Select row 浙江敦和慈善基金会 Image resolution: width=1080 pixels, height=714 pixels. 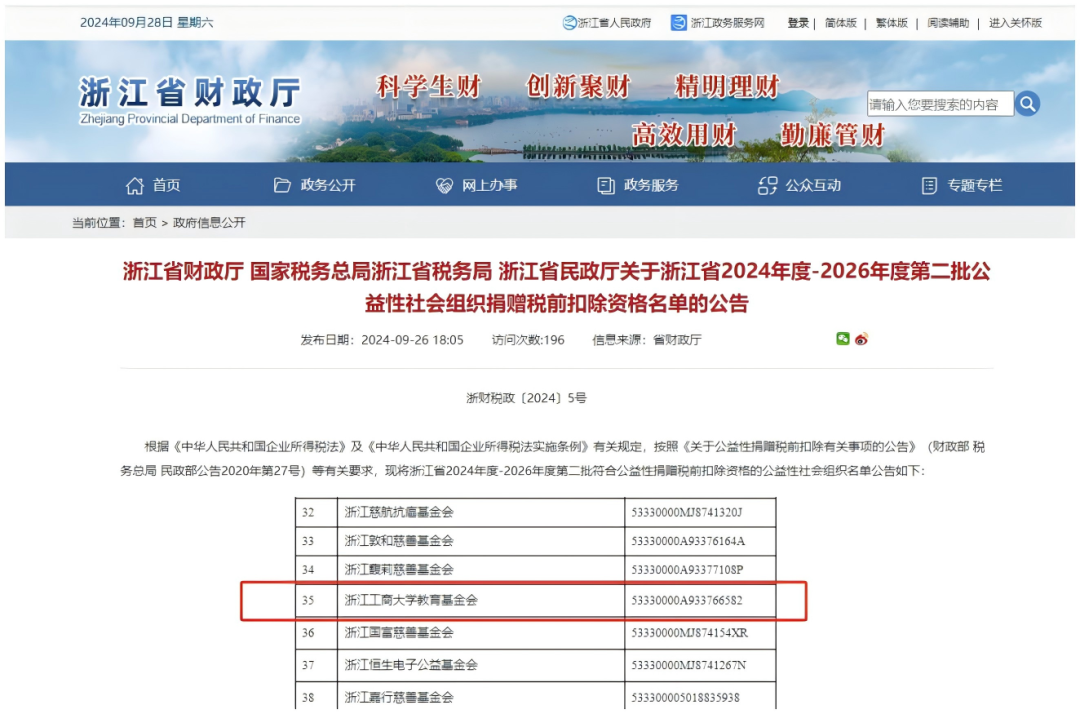pos(536,541)
